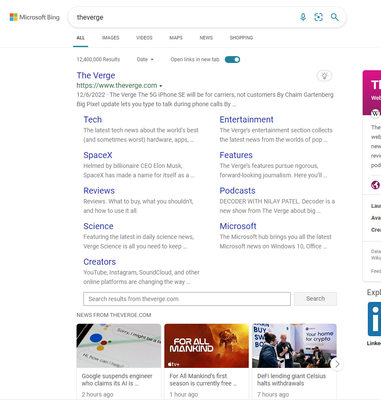Open DeFi Celsius news thumbnail
This screenshot has width=381, height=400.
click(294, 346)
